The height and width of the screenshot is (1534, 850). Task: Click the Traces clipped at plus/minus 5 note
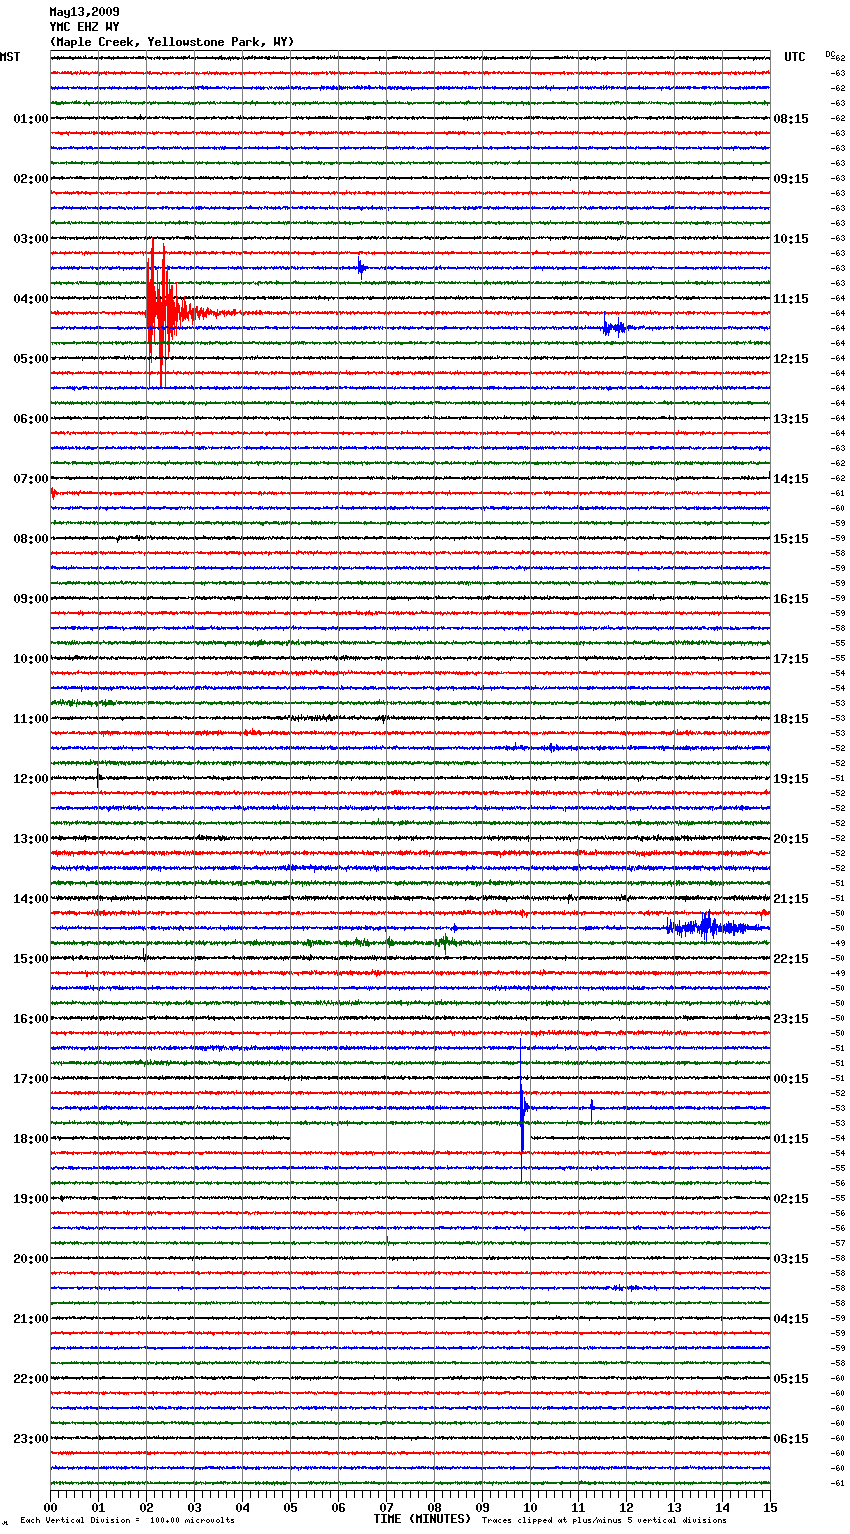604,1521
